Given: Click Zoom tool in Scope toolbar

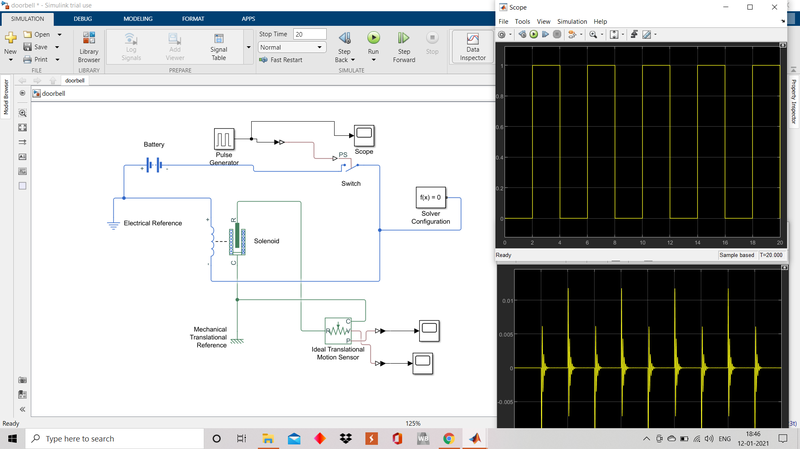Looking at the screenshot, I should (x=593, y=35).
